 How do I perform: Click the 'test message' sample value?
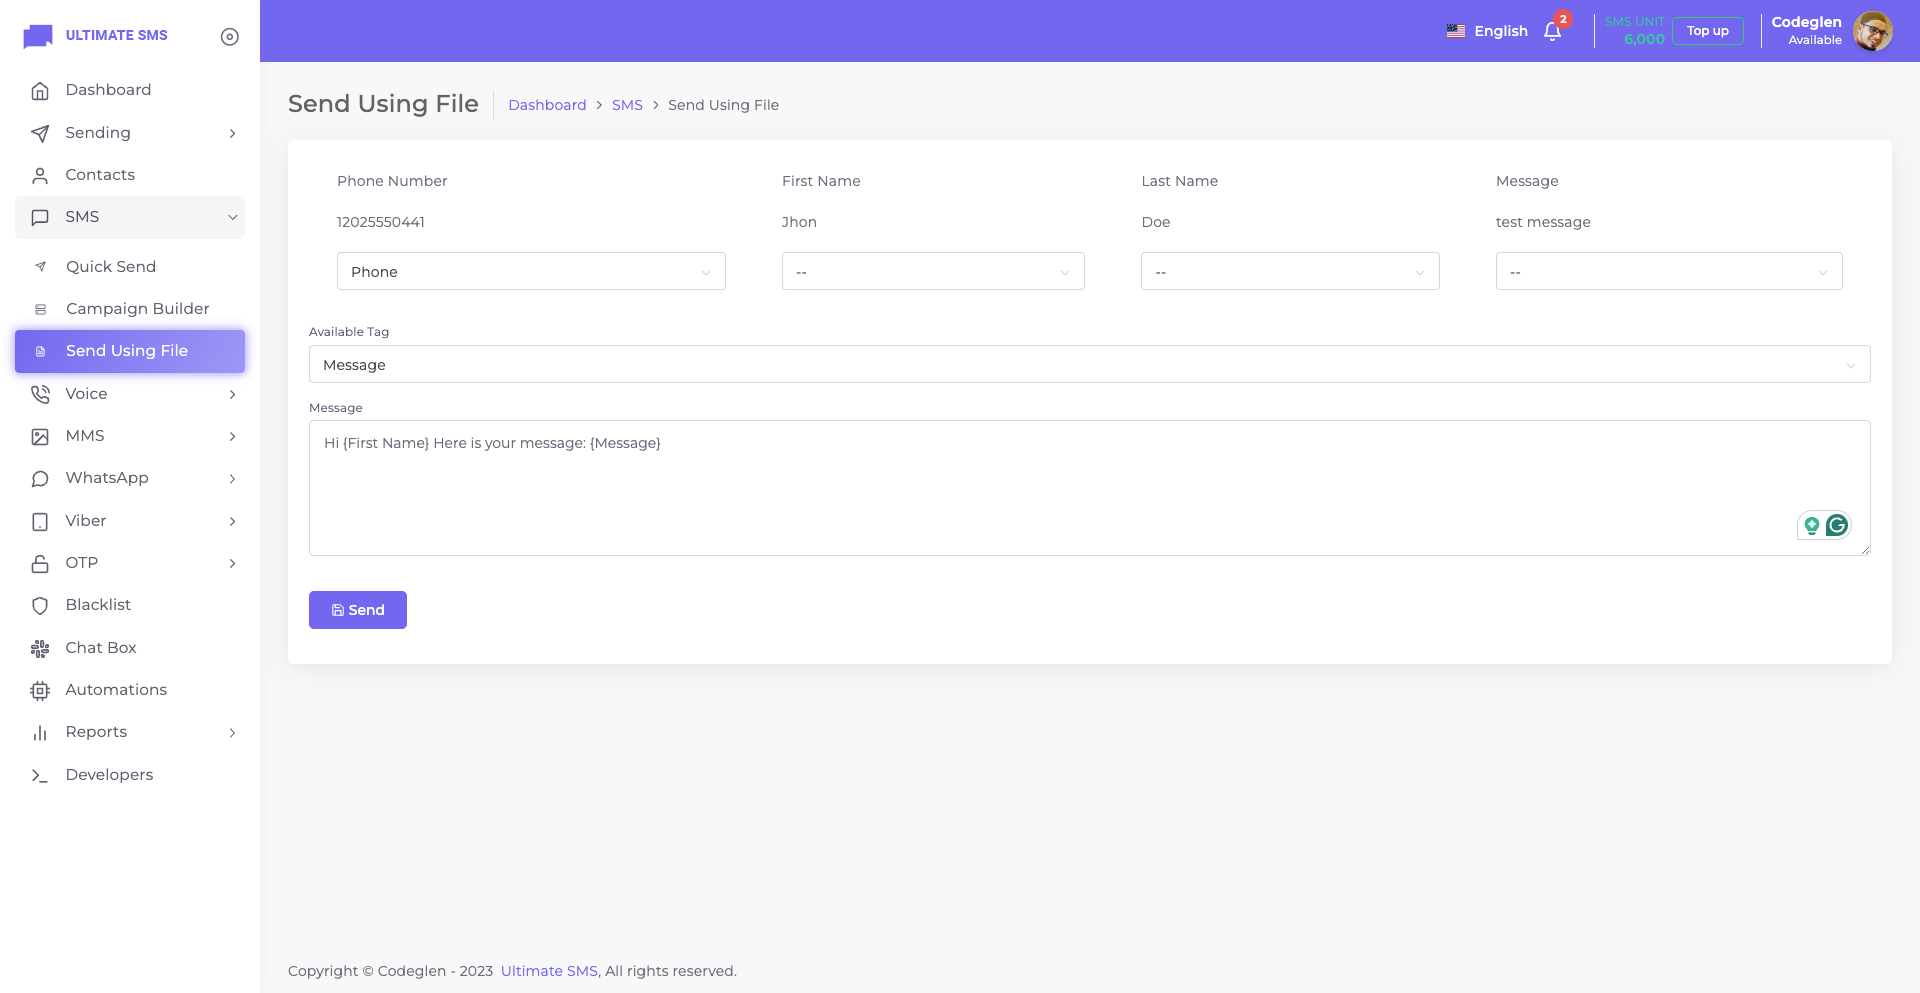point(1543,222)
